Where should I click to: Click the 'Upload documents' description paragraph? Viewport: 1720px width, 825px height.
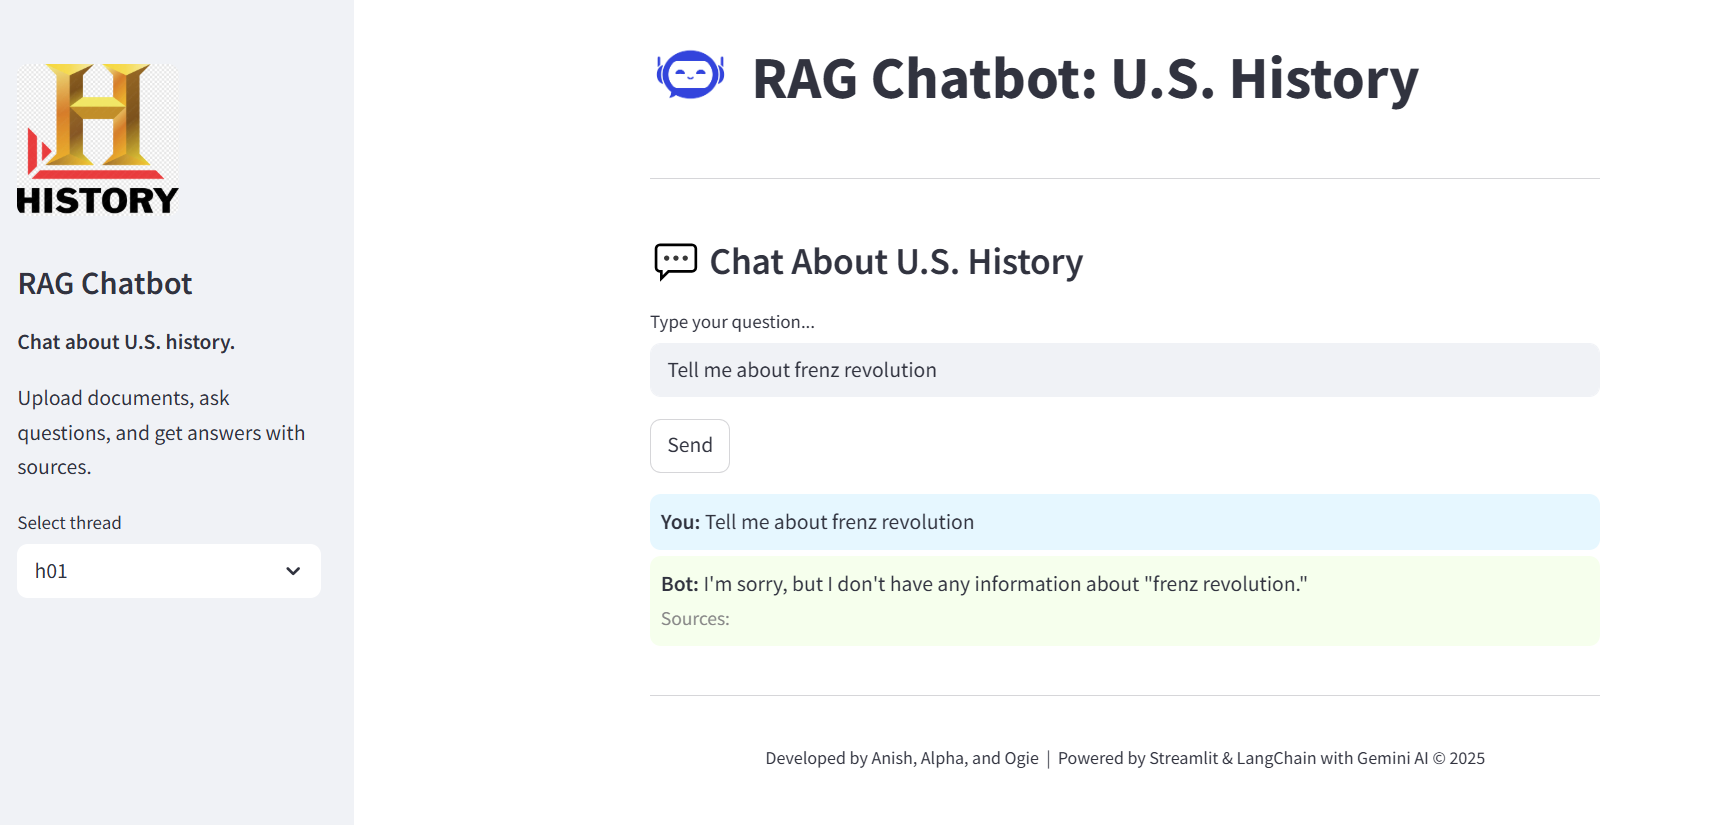click(x=160, y=432)
